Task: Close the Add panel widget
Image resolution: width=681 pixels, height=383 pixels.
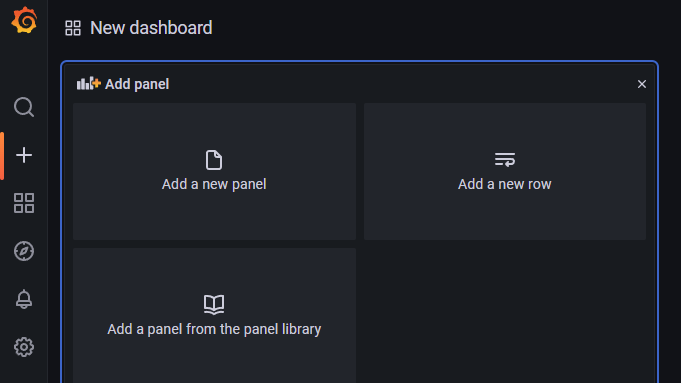Action: pyautogui.click(x=642, y=84)
